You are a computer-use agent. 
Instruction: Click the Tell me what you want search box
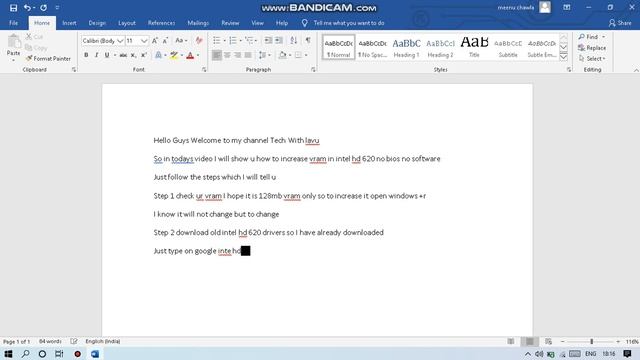(349, 23)
